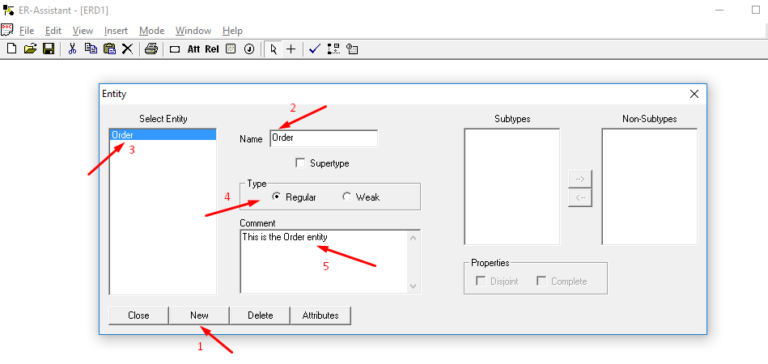Copy using the toolbar copy icon
The width and height of the screenshot is (768, 364).
coord(91,49)
